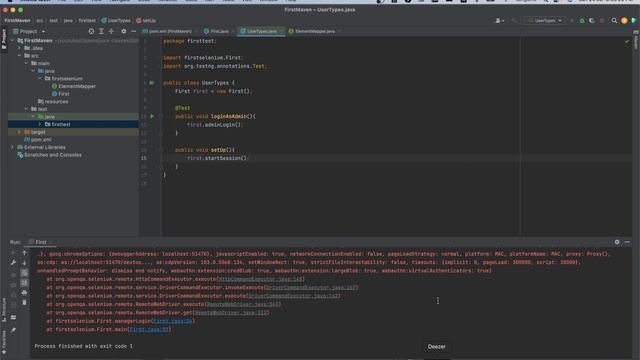Click the Search Everywhere magnifier icon
The image size is (640, 360).
[614, 20]
